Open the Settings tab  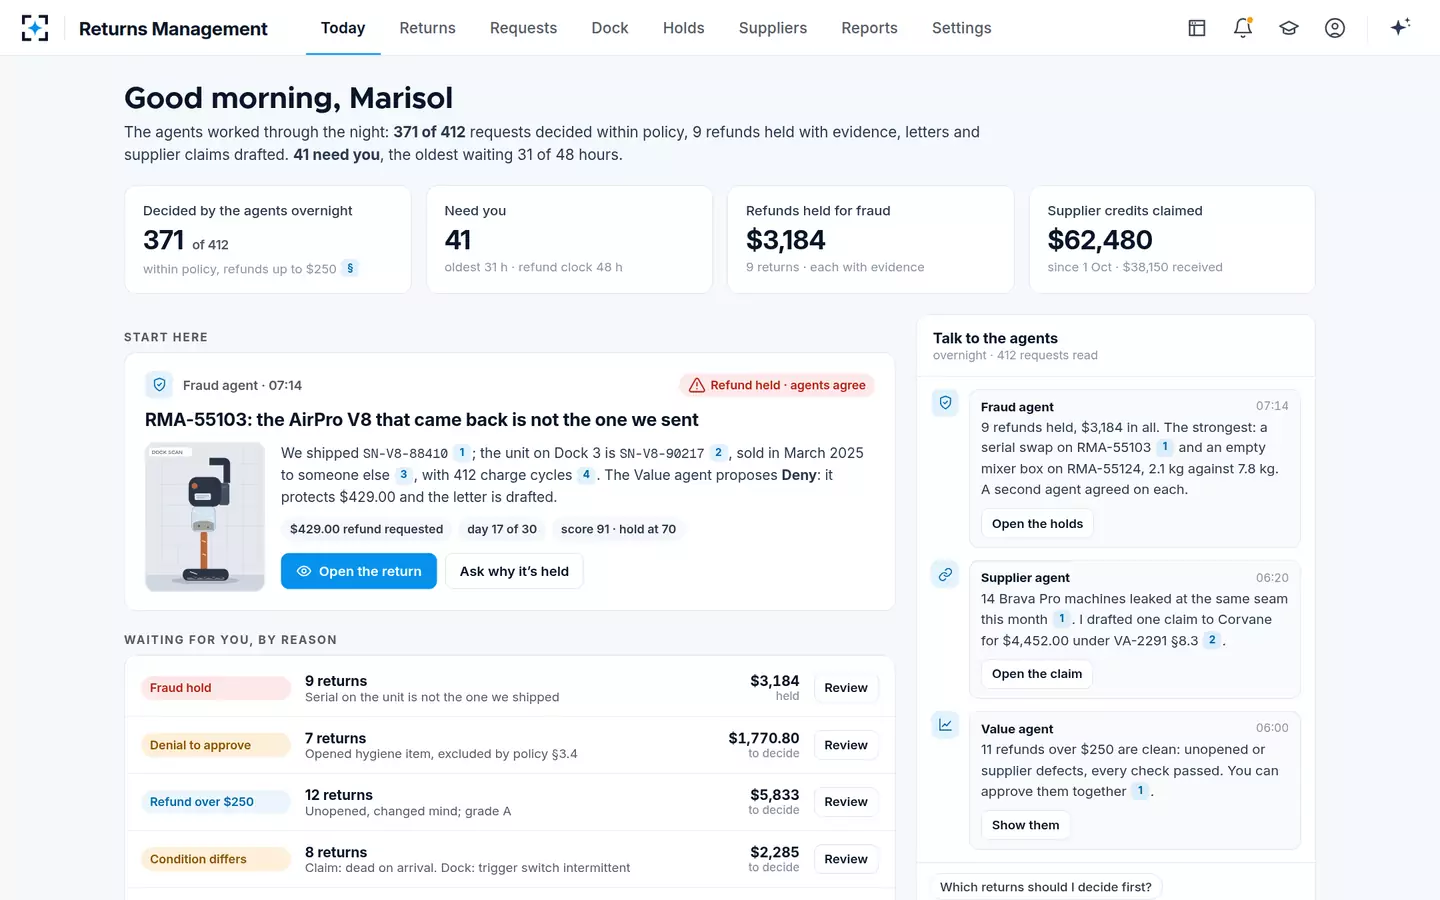click(962, 28)
